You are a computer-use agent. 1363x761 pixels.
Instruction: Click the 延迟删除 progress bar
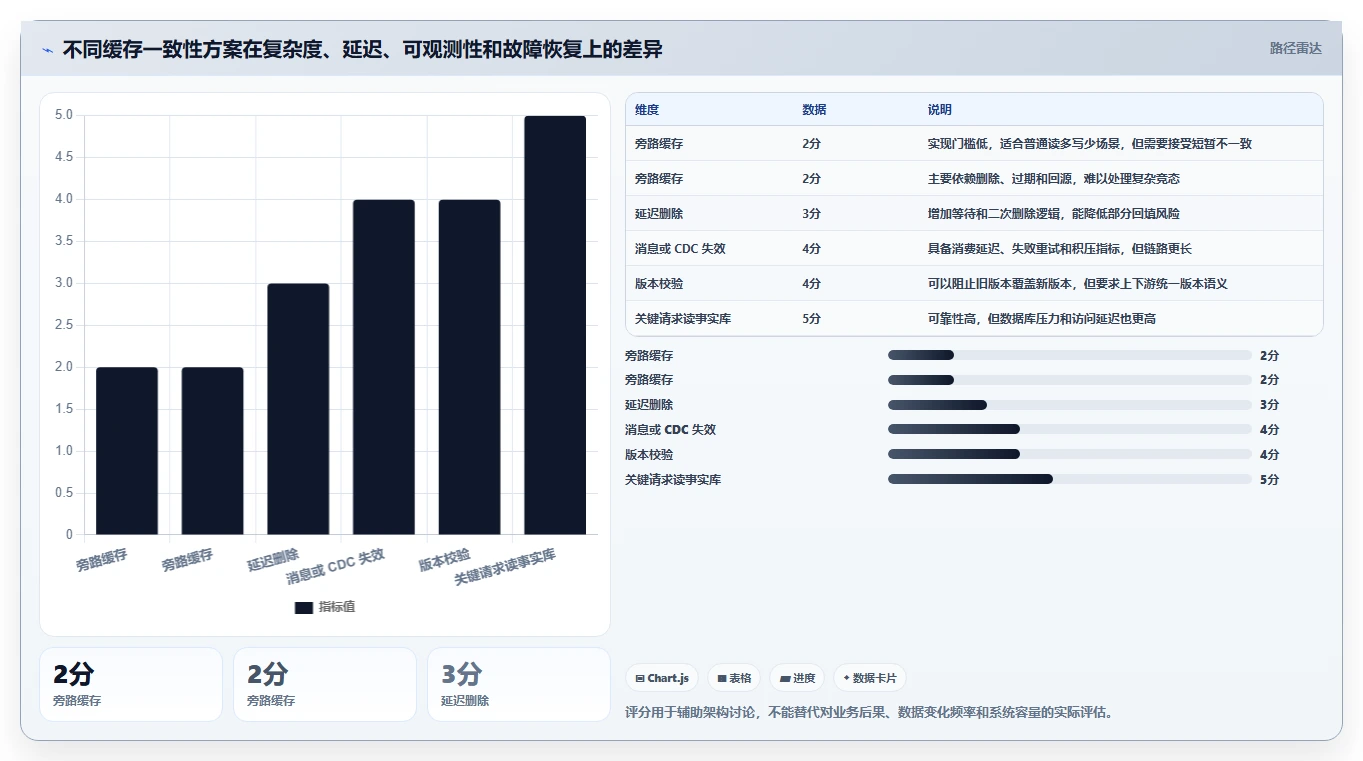click(x=1070, y=405)
